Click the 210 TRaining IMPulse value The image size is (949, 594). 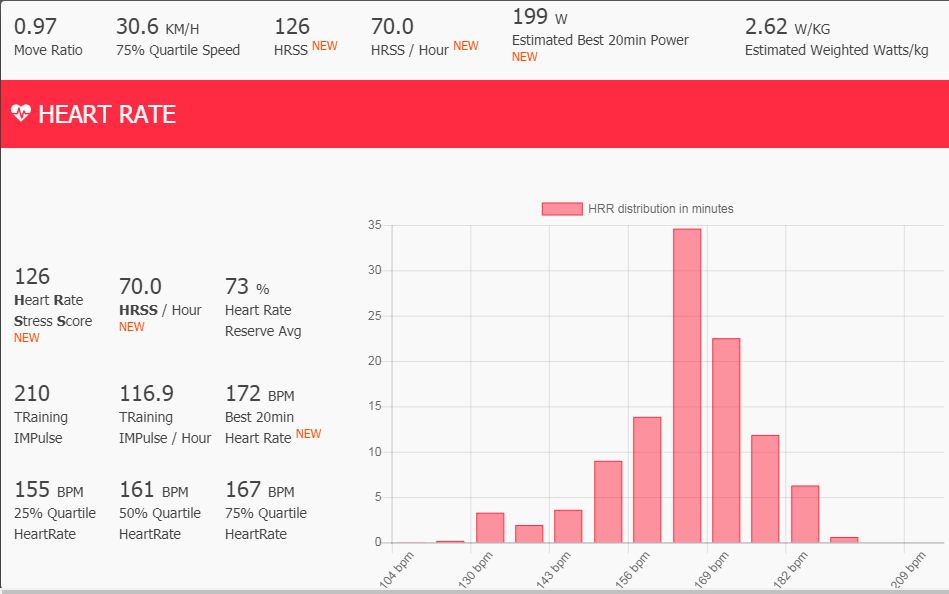coord(33,393)
